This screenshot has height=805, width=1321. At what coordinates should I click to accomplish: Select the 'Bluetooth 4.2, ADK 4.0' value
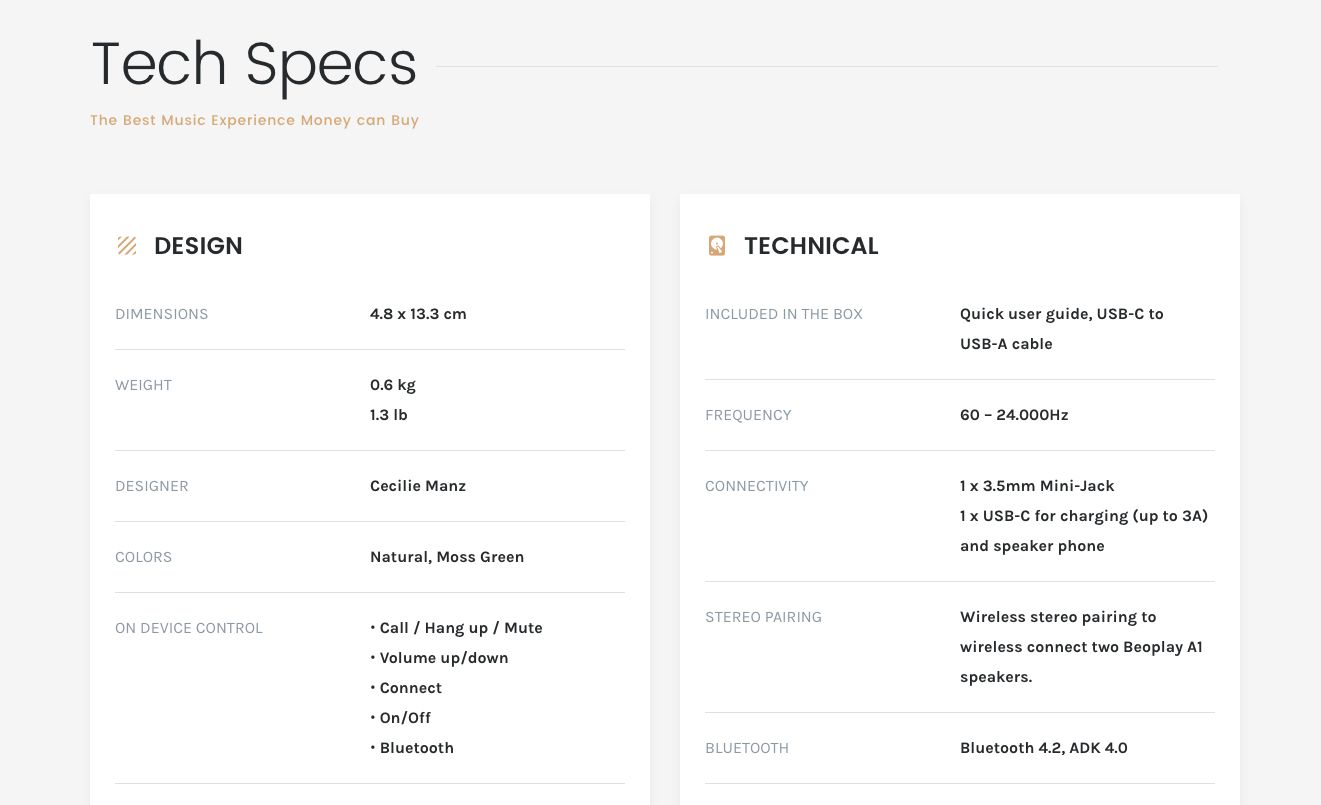click(1044, 748)
